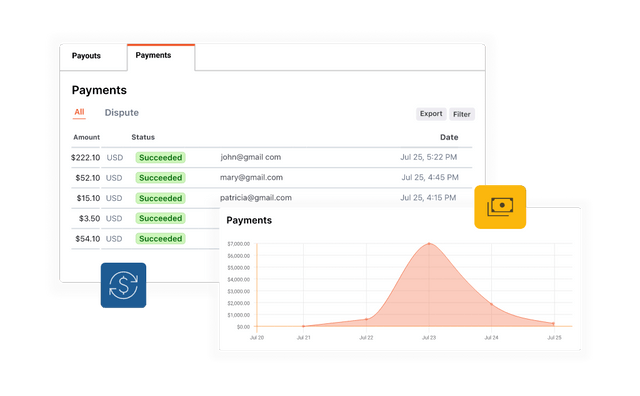
Task: Click Succeeded badge in $52.10 row
Action: click(x=160, y=178)
